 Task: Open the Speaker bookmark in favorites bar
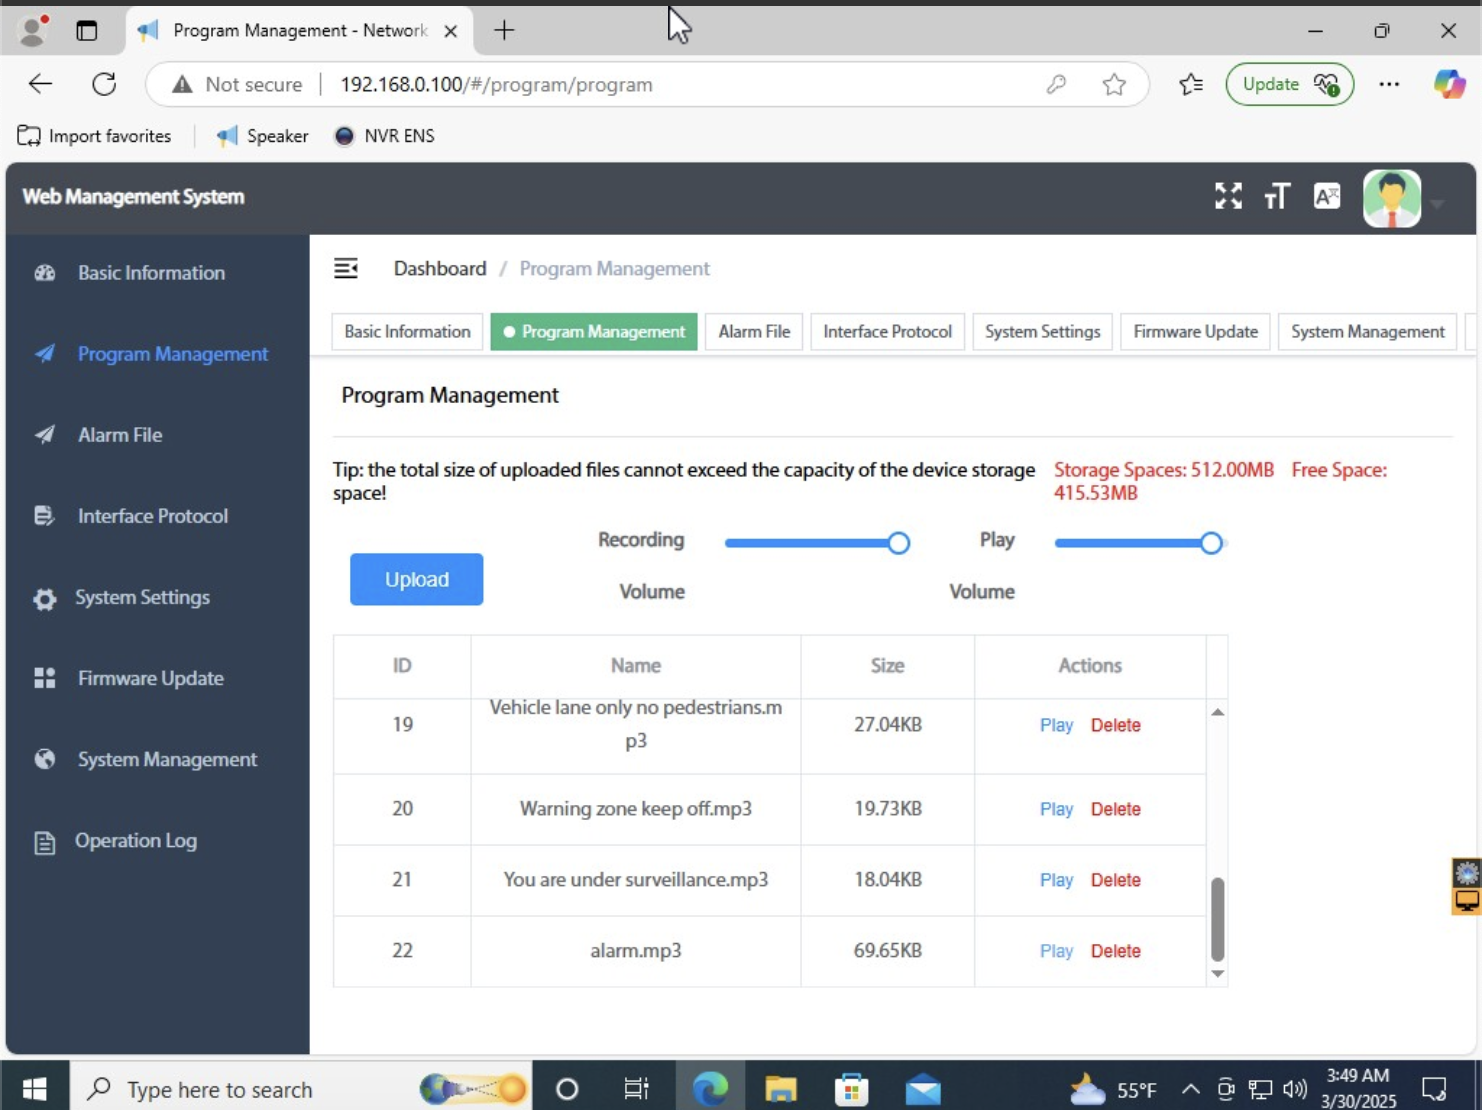pos(263,136)
